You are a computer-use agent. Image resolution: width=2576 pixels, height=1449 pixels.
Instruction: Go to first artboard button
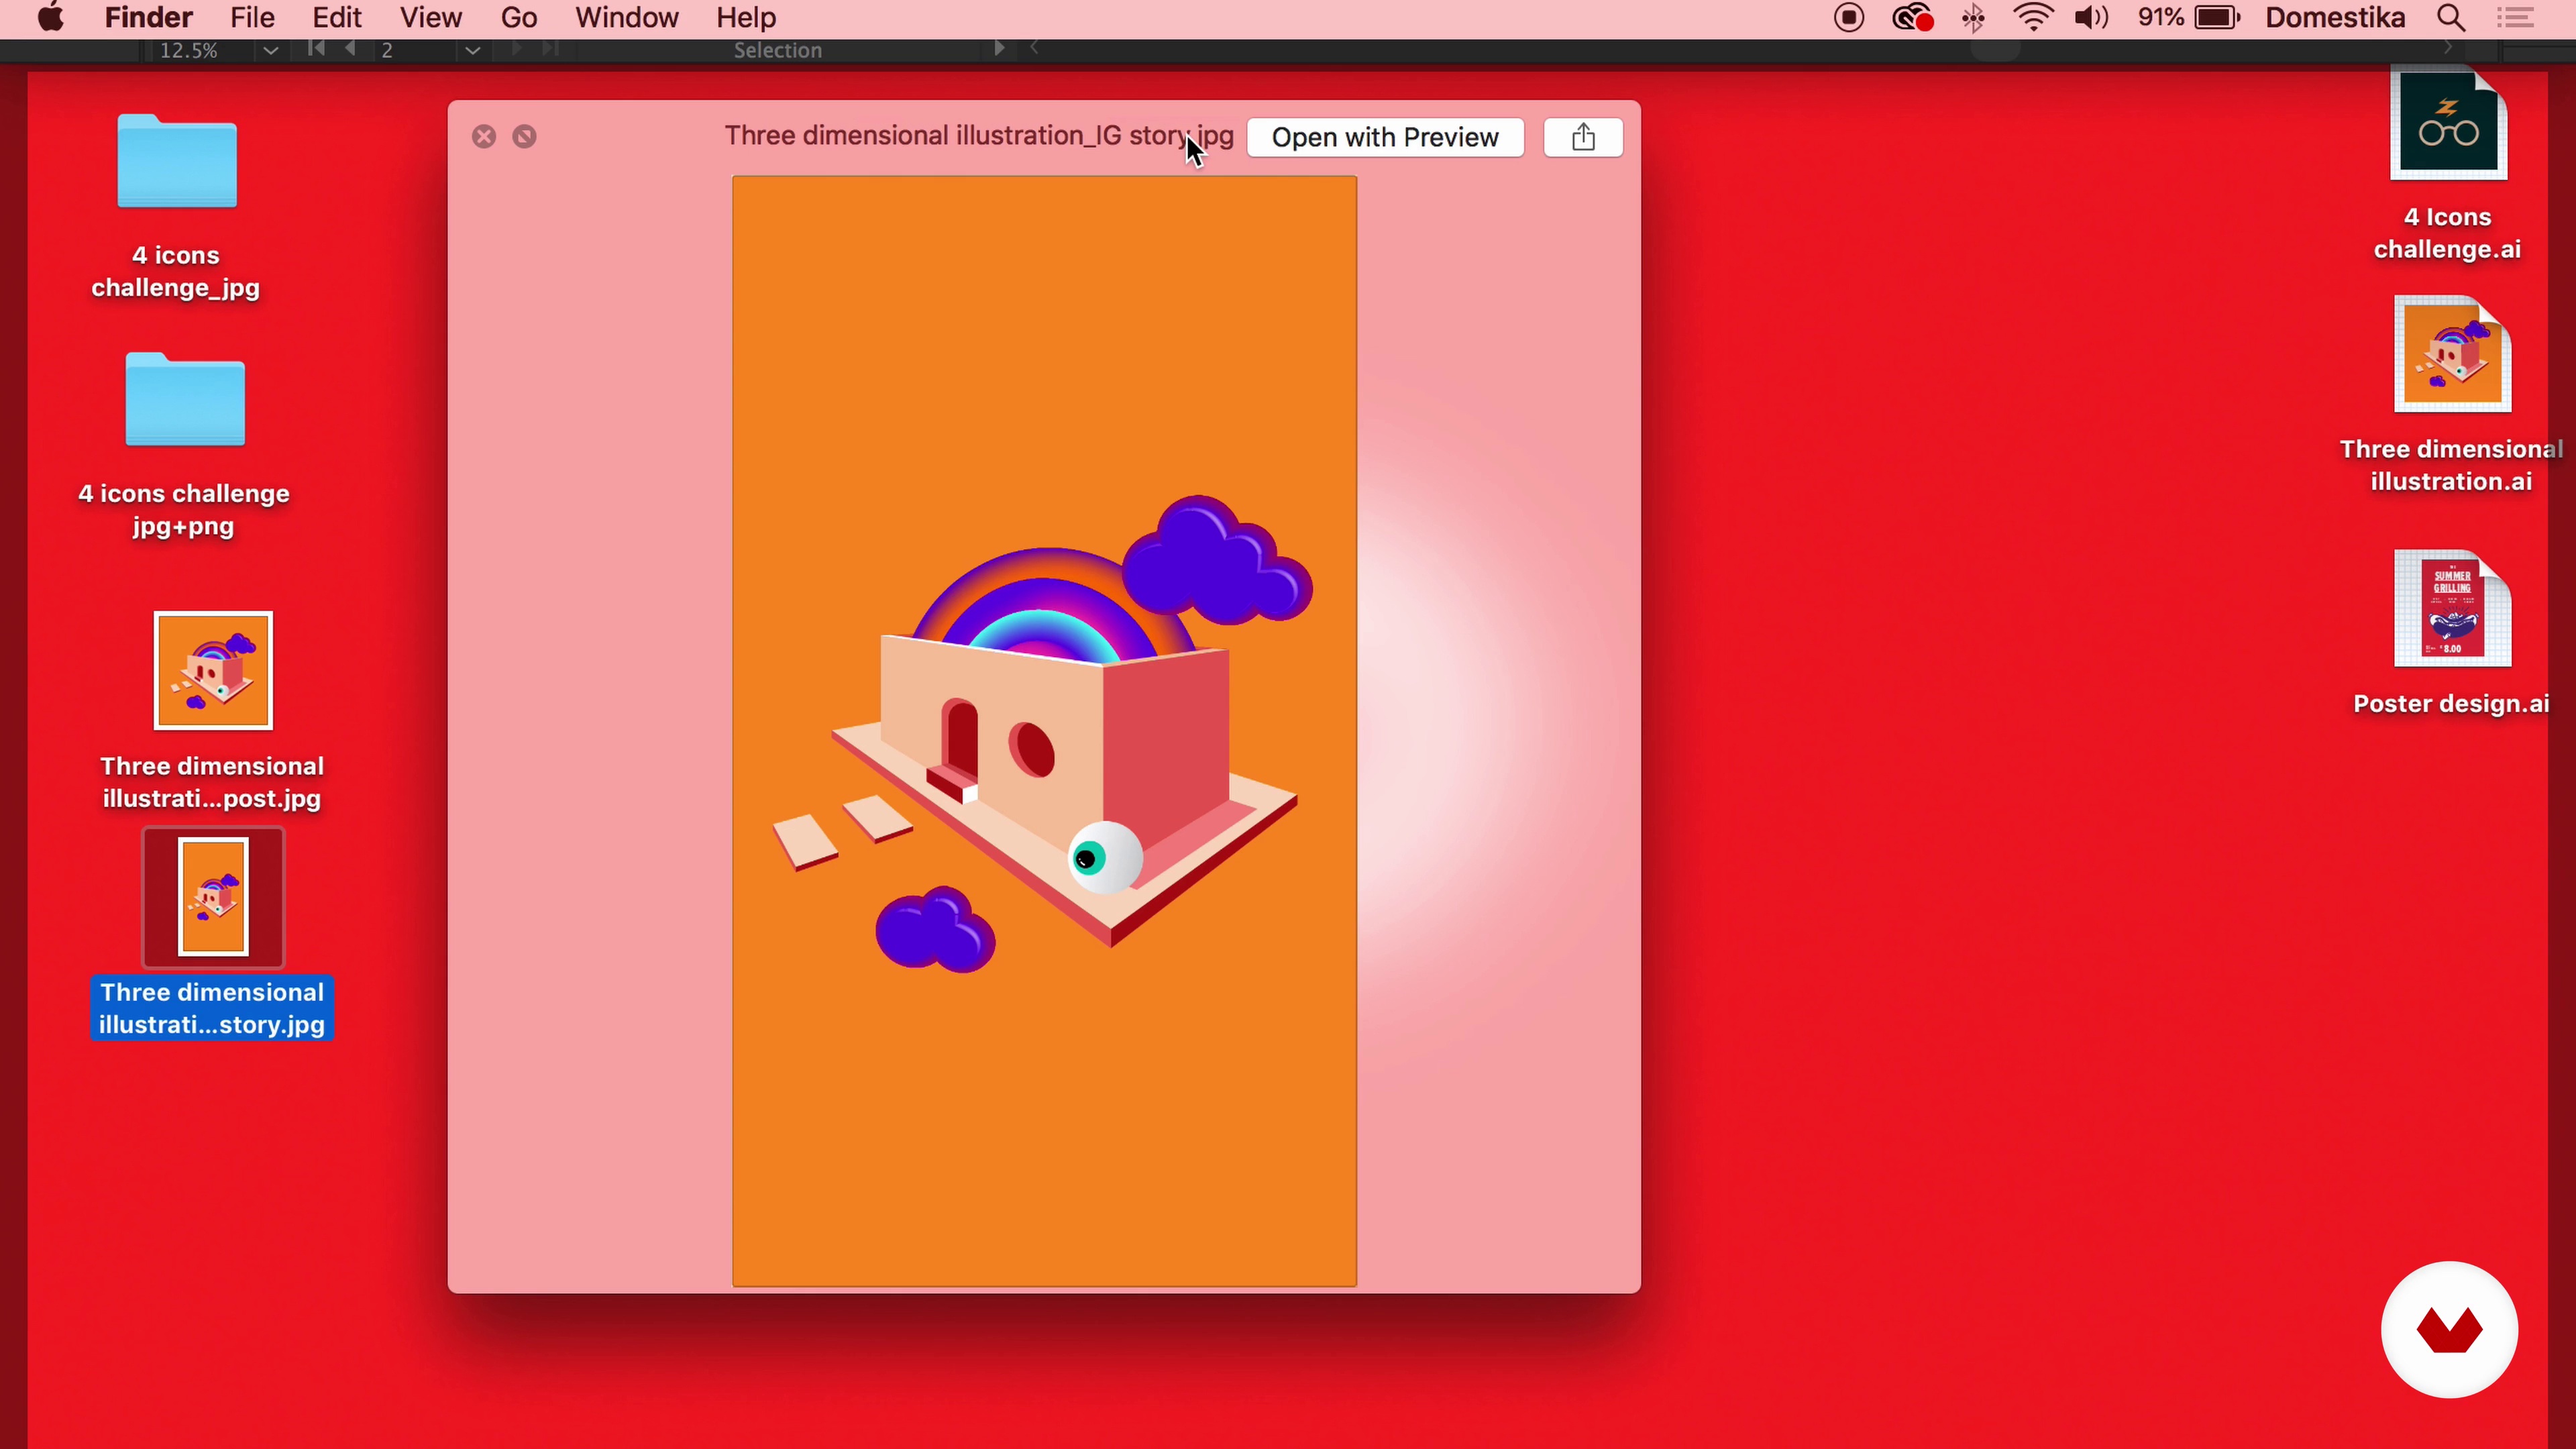point(316,49)
